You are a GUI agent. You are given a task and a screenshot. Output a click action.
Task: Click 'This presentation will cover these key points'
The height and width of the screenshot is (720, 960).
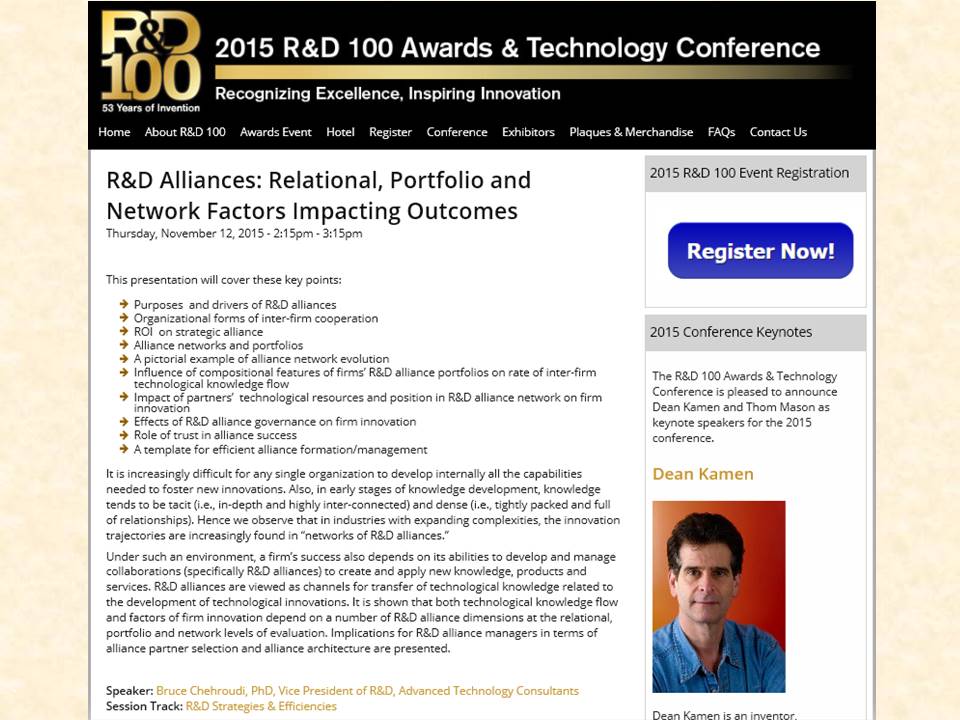pyautogui.click(x=223, y=280)
